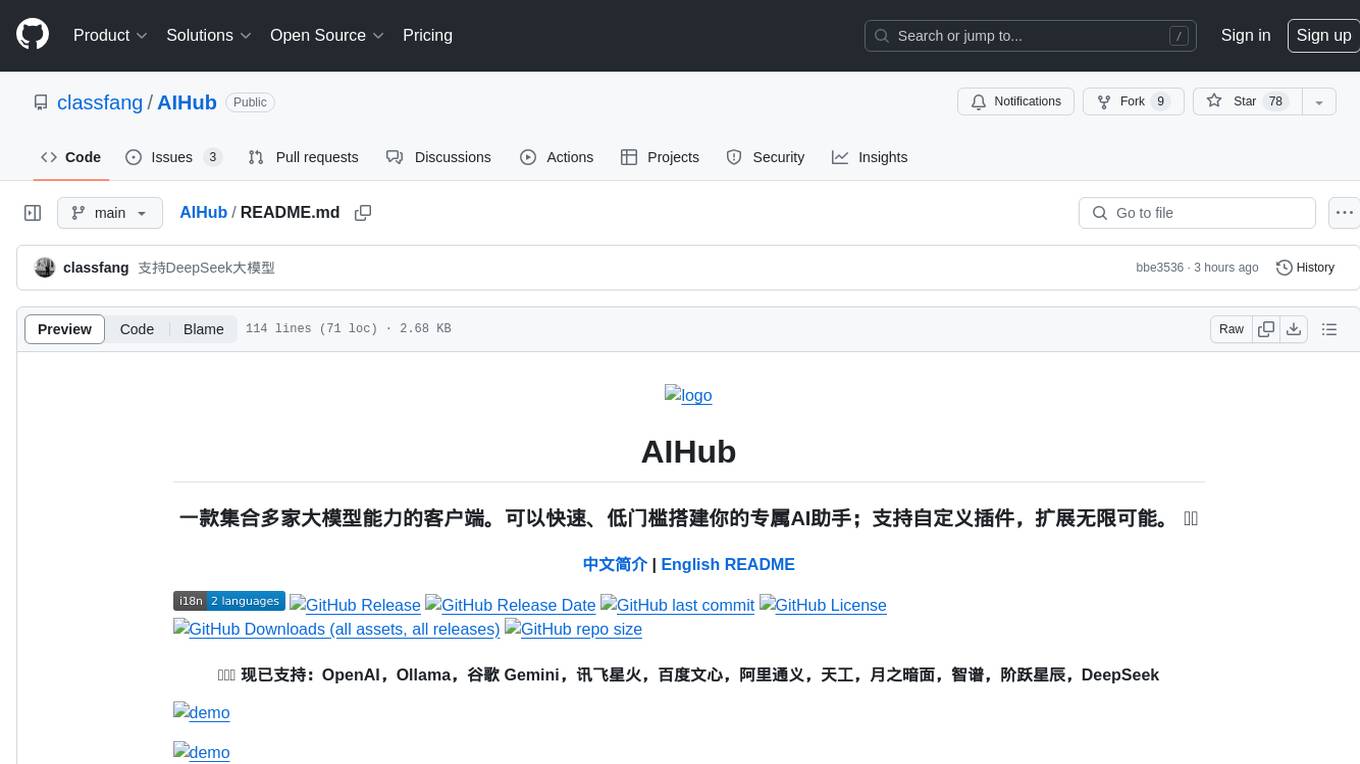Image resolution: width=1360 pixels, height=764 pixels.
Task: Open the GitHub last commit badge
Action: click(x=677, y=605)
